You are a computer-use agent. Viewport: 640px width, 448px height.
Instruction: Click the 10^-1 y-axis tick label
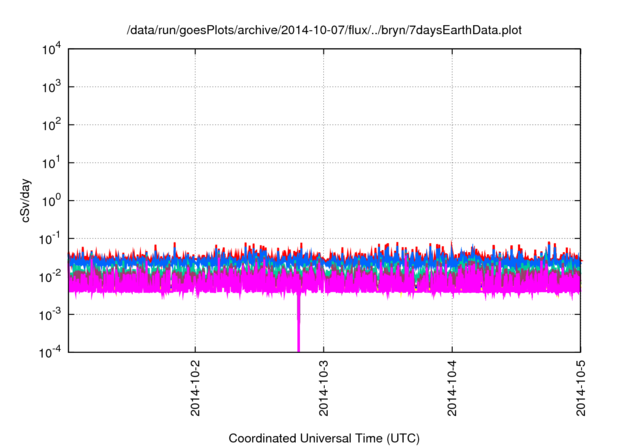pos(50,239)
